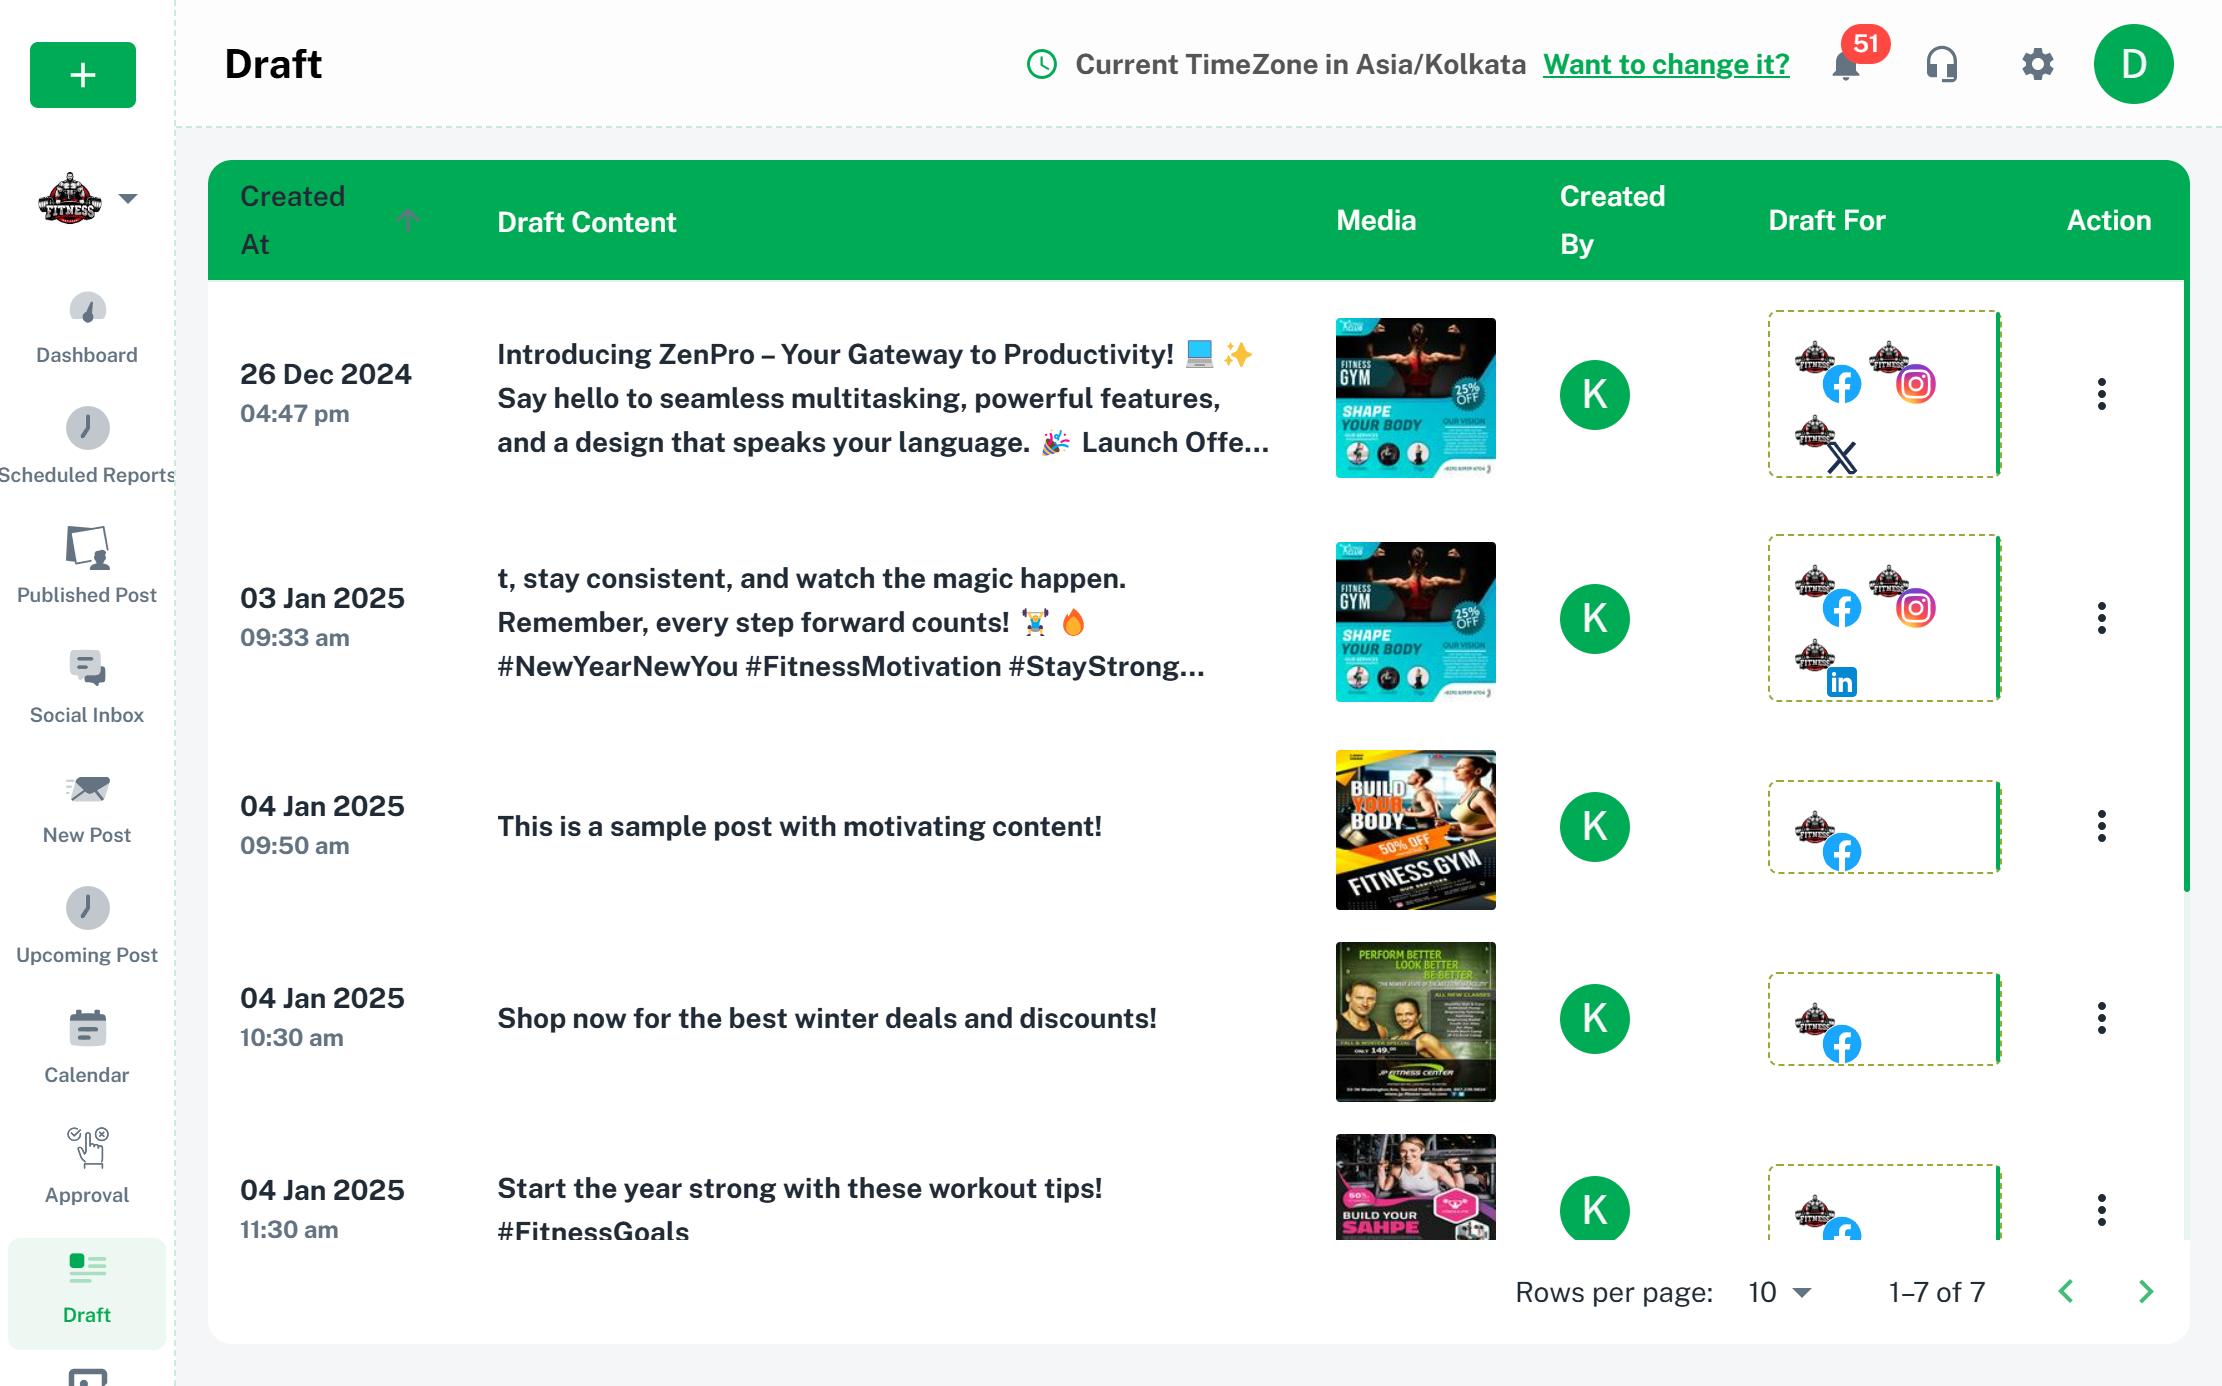Open the notifications bell icon
Image resolution: width=2222 pixels, height=1386 pixels.
coord(1846,66)
